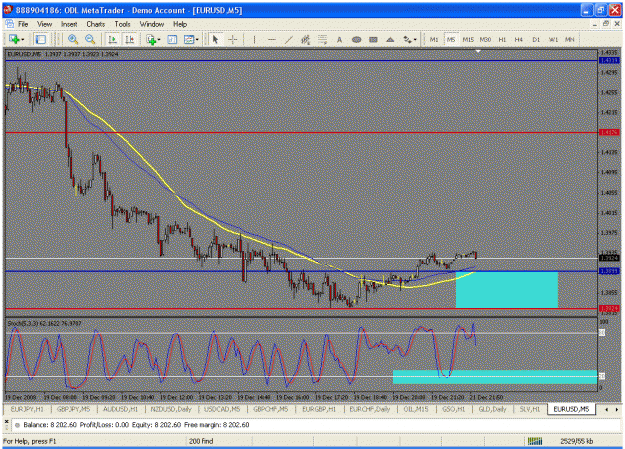Click the connection status bars icon
The height and width of the screenshot is (449, 625).
(535, 441)
